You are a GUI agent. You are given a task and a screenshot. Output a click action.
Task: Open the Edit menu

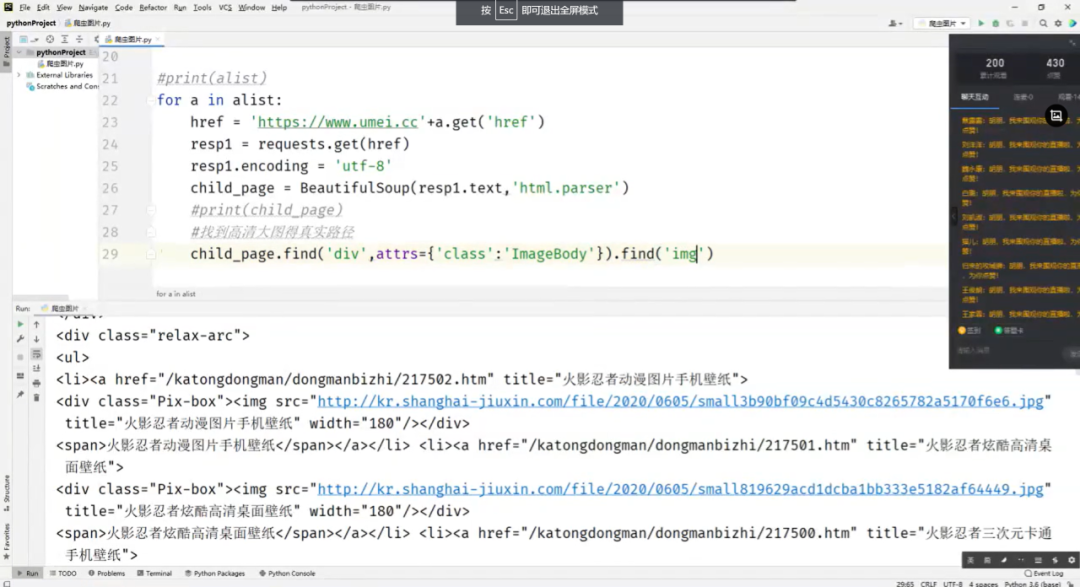click(x=43, y=8)
